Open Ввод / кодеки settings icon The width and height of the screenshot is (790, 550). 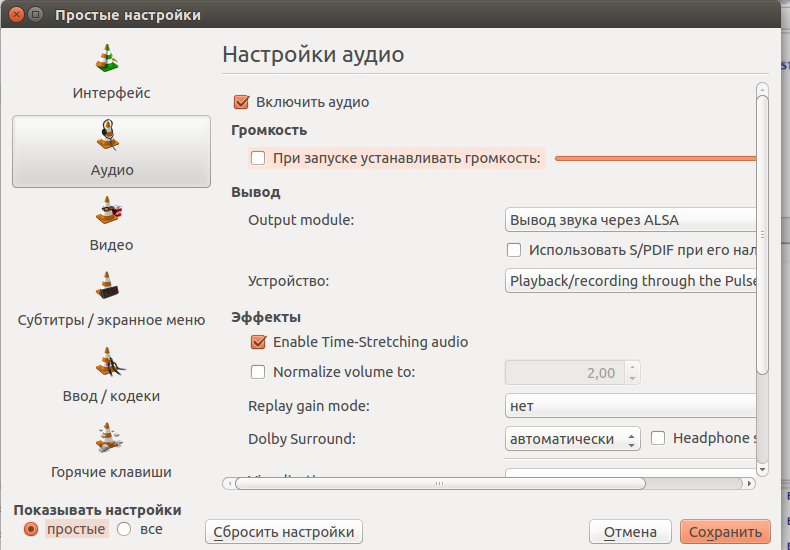[108, 361]
